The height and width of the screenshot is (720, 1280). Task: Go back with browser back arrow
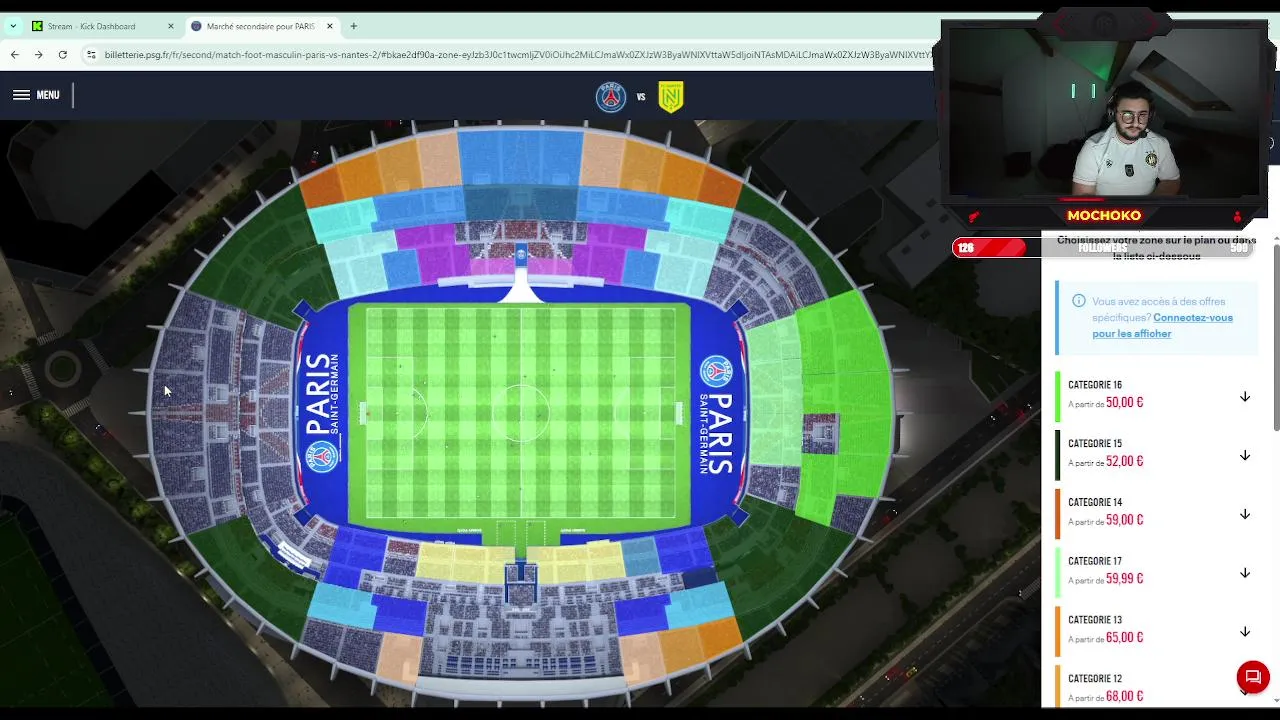[x=14, y=54]
